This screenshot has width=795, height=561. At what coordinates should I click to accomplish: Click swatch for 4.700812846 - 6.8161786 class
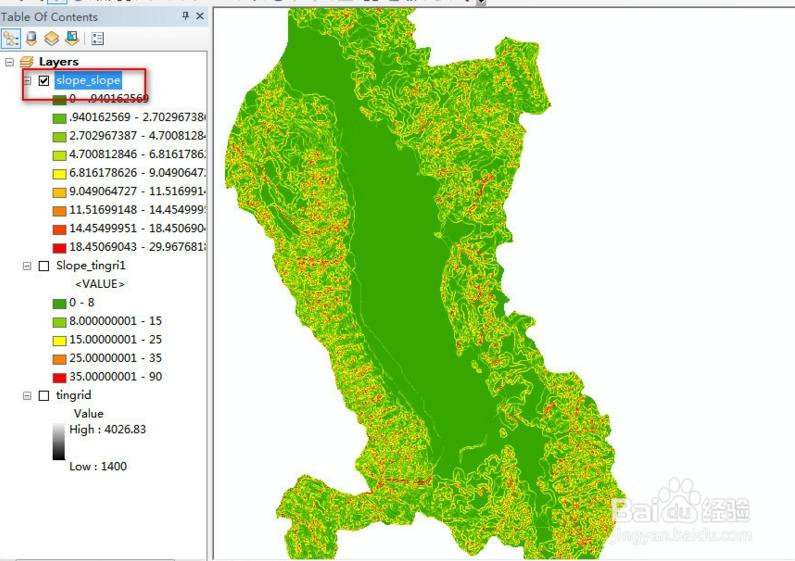point(59,155)
